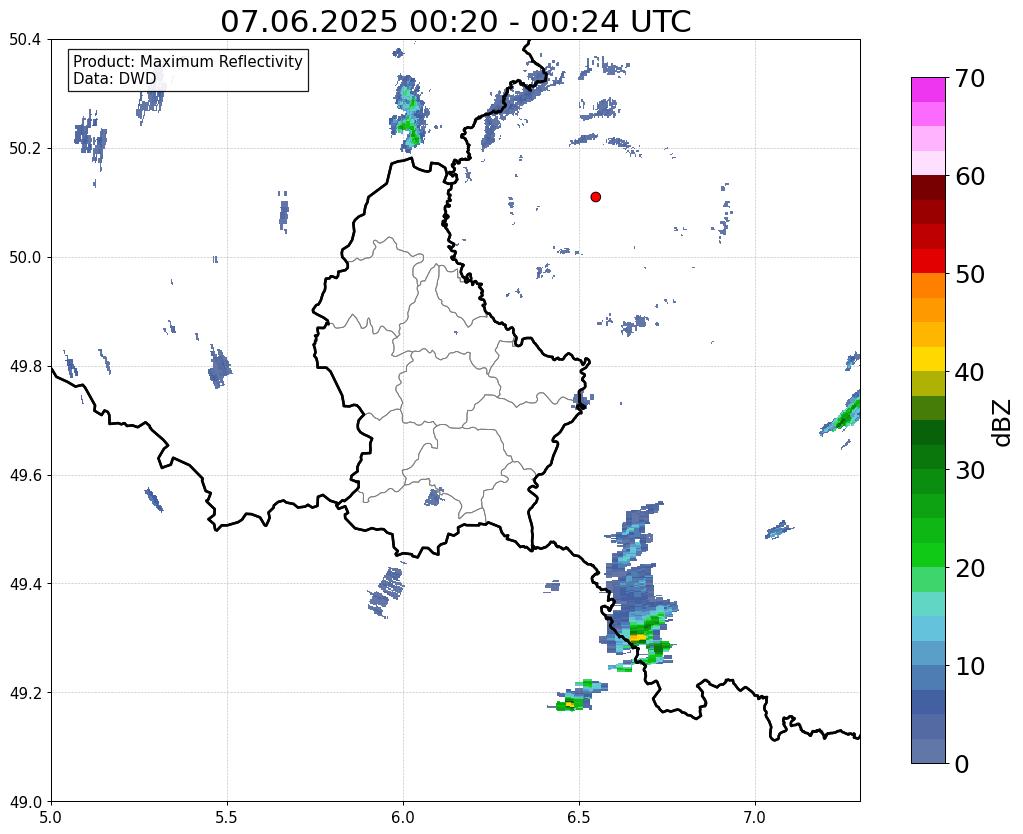Viewport: 1023px width, 834px height.
Task: Click the 0 tick label on colorbar
Action: pos(962,764)
